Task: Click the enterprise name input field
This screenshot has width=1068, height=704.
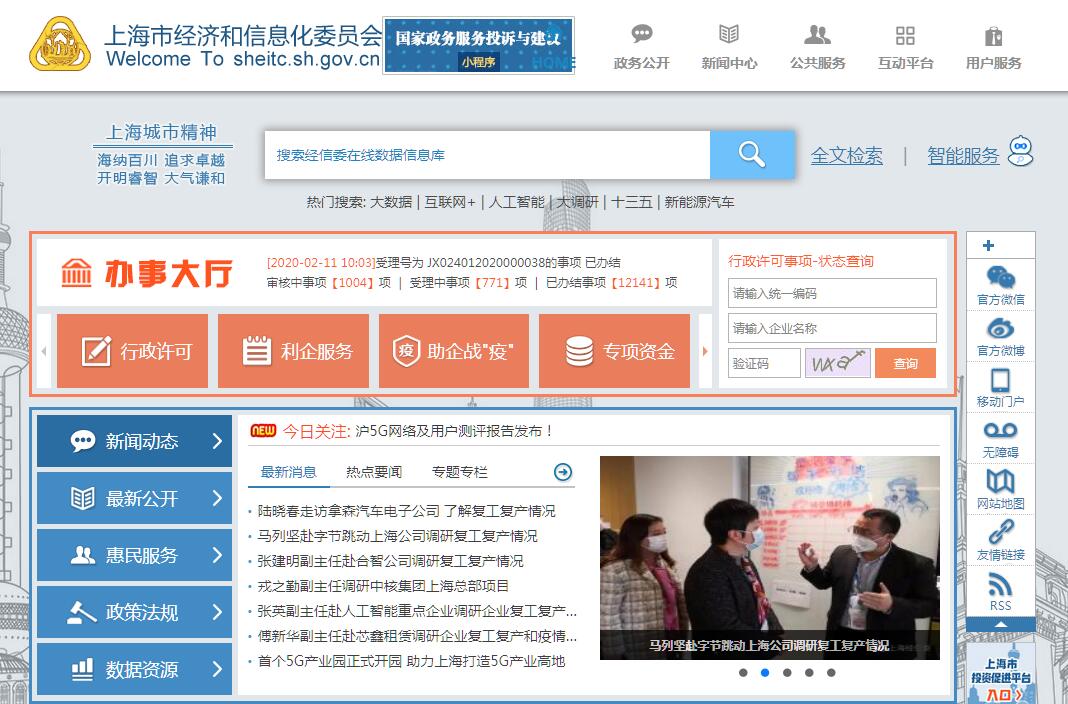Action: [x=831, y=328]
